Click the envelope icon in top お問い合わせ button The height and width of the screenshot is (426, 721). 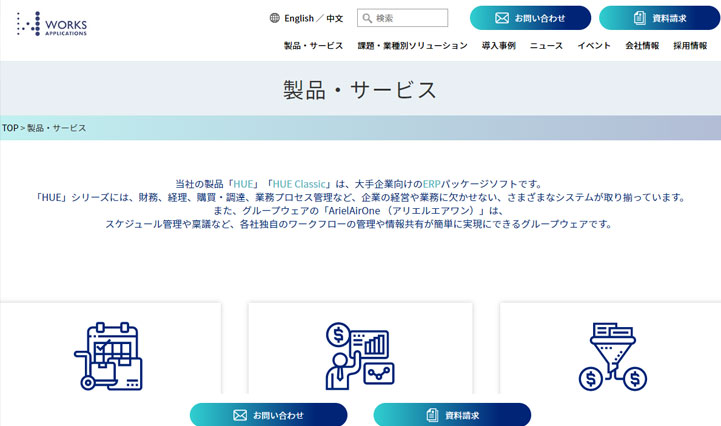[x=502, y=18]
